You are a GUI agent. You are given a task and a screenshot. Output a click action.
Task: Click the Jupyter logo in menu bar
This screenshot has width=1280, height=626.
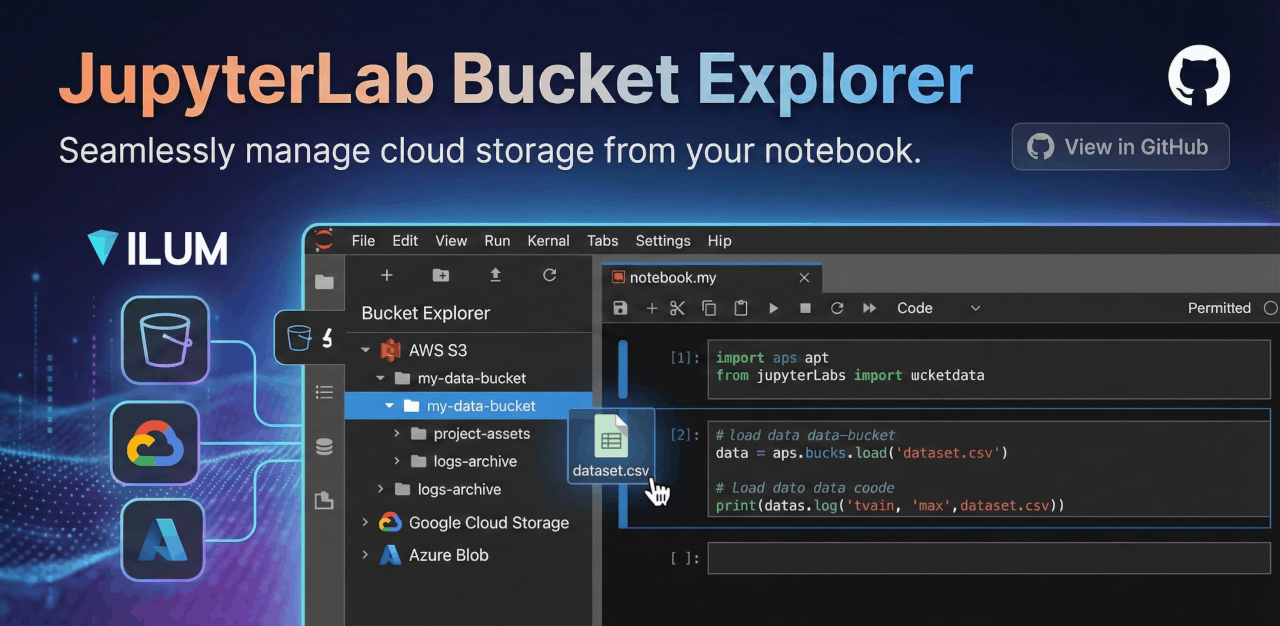(x=322, y=240)
